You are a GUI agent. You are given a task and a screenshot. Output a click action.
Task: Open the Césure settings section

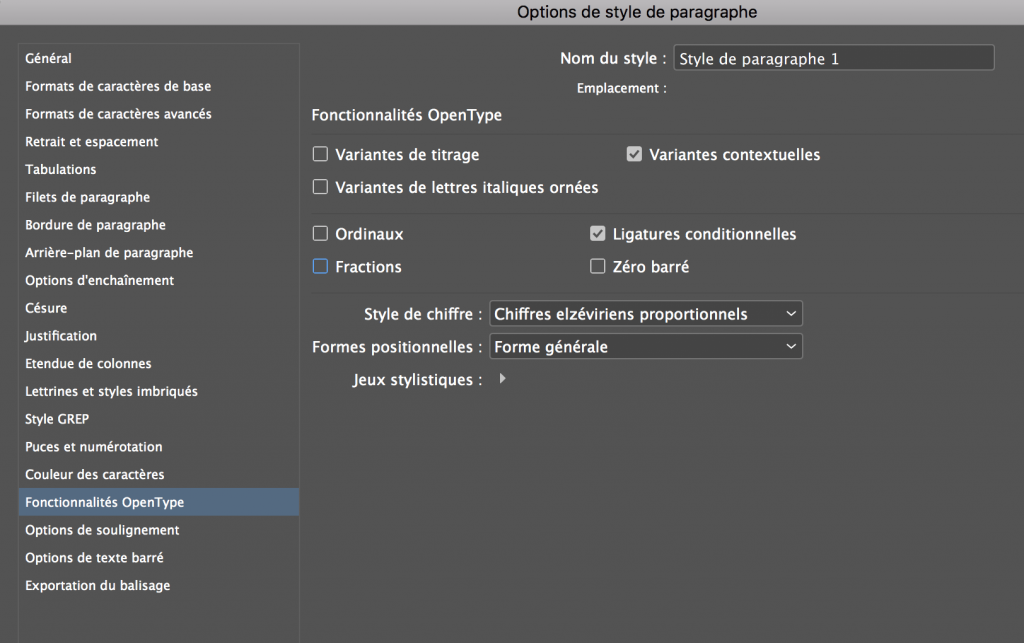[46, 308]
